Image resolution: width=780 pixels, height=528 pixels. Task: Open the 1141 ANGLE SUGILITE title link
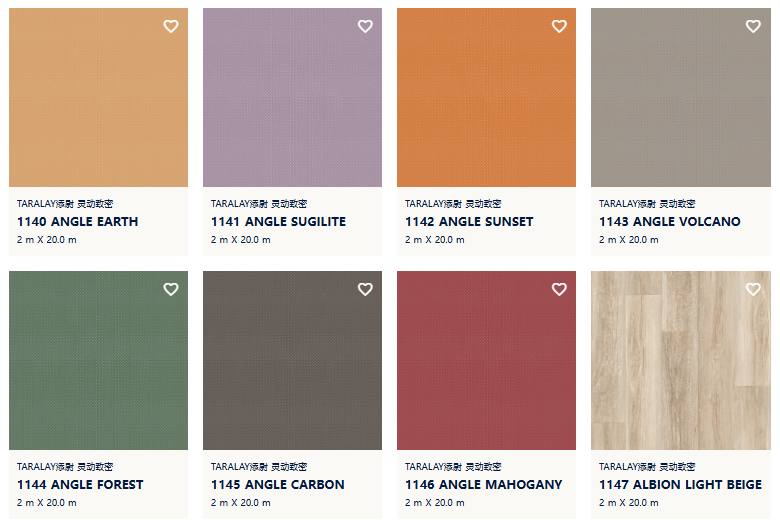[278, 221]
